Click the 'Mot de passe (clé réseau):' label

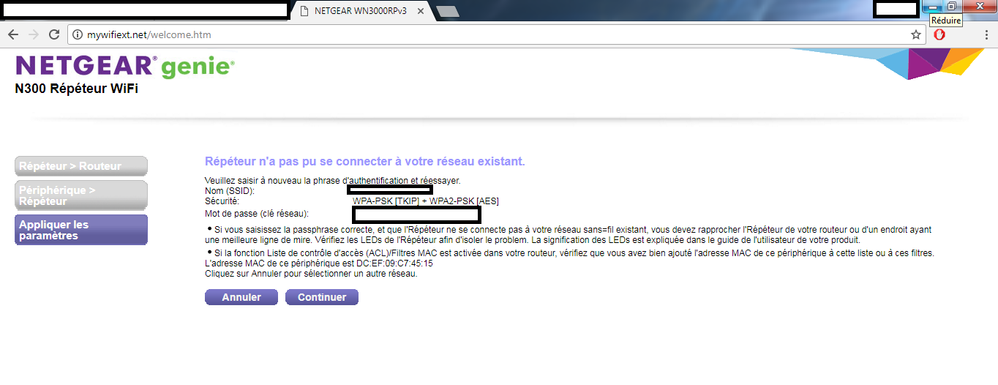click(257, 213)
